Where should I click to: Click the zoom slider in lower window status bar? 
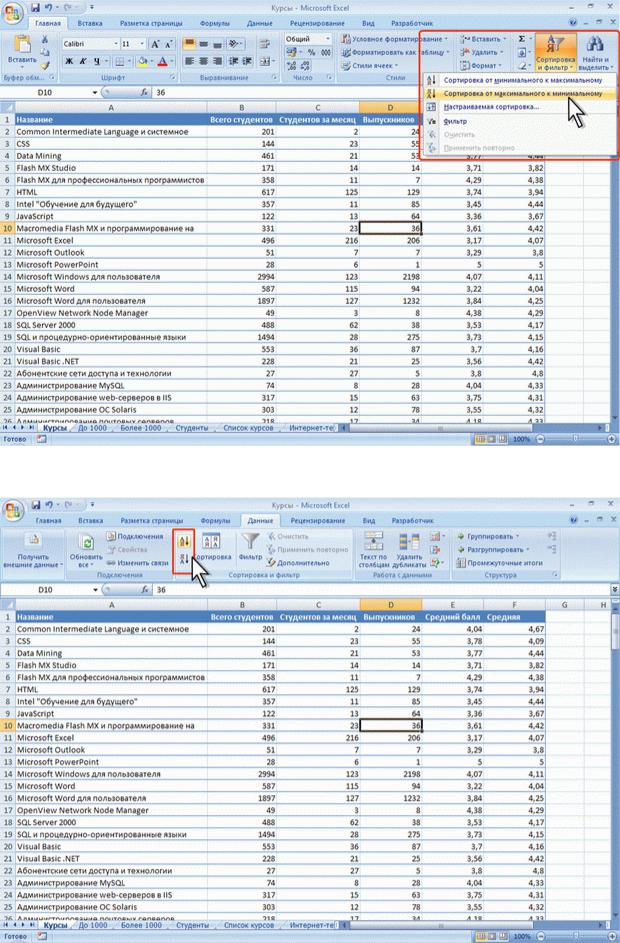tap(575, 936)
